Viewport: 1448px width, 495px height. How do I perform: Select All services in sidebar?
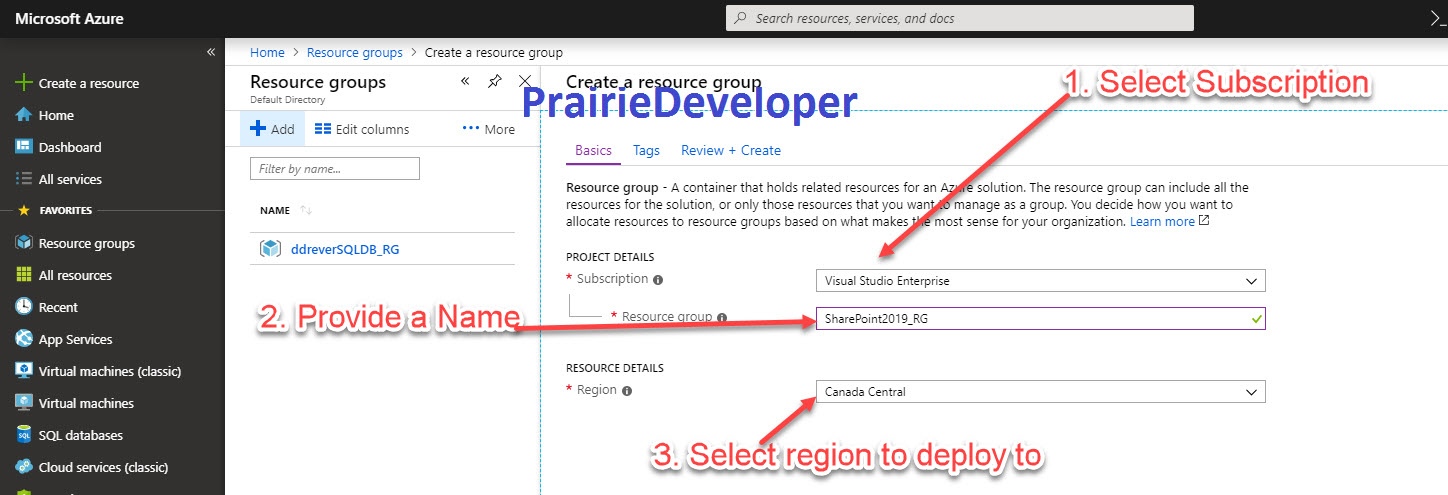click(70, 179)
